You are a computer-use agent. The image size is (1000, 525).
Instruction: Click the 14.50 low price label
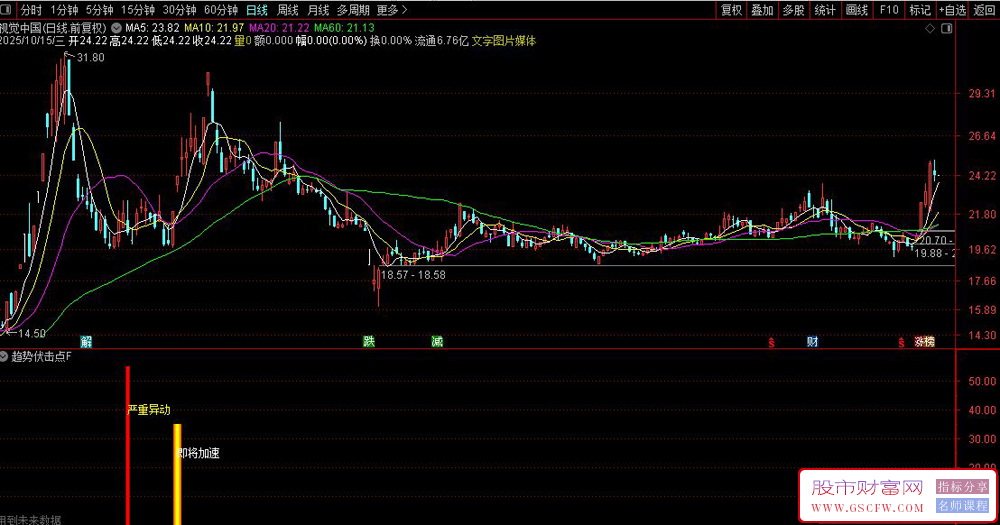click(x=31, y=334)
